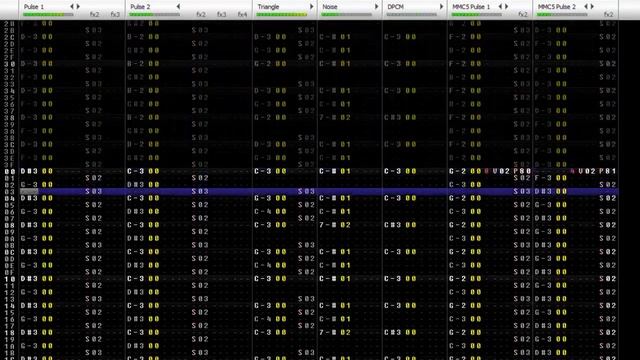Toggle the Noise channel header
The width and height of the screenshot is (640, 360).
pos(330,7)
